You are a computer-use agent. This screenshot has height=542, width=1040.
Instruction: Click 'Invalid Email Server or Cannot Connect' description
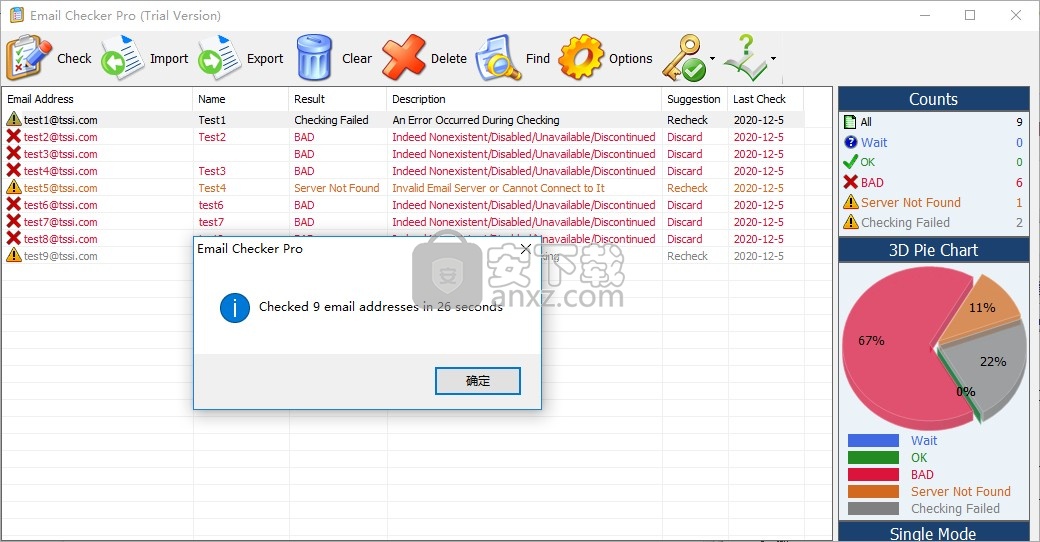[498, 188]
